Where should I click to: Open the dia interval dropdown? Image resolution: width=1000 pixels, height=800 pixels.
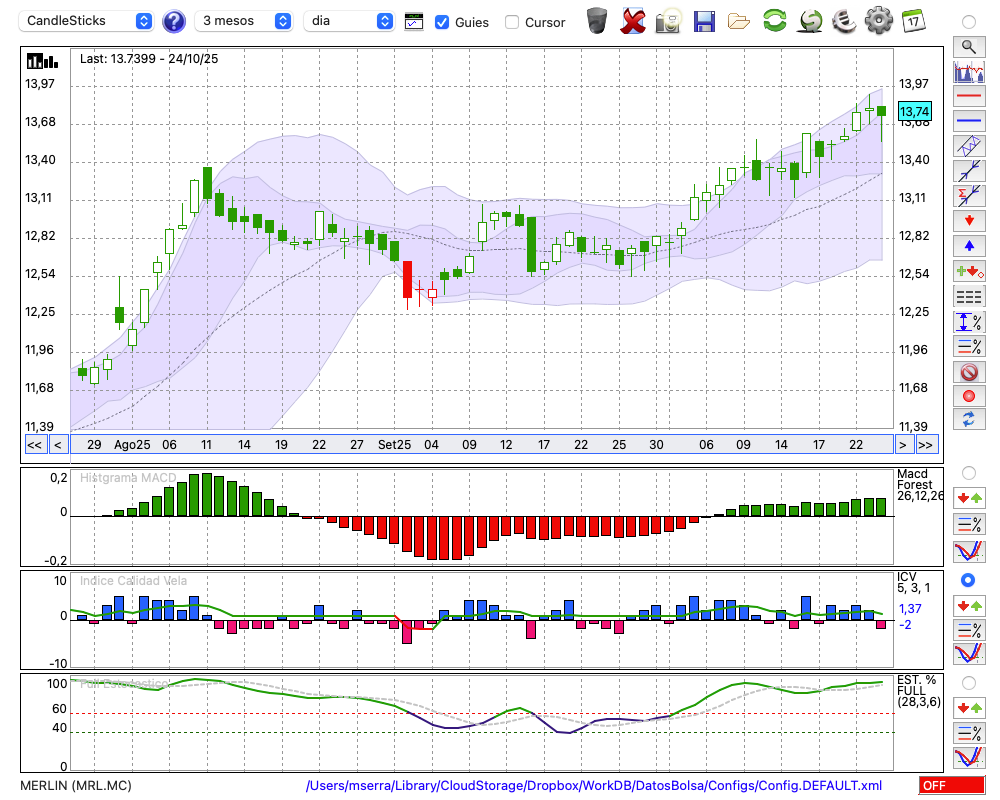(349, 21)
